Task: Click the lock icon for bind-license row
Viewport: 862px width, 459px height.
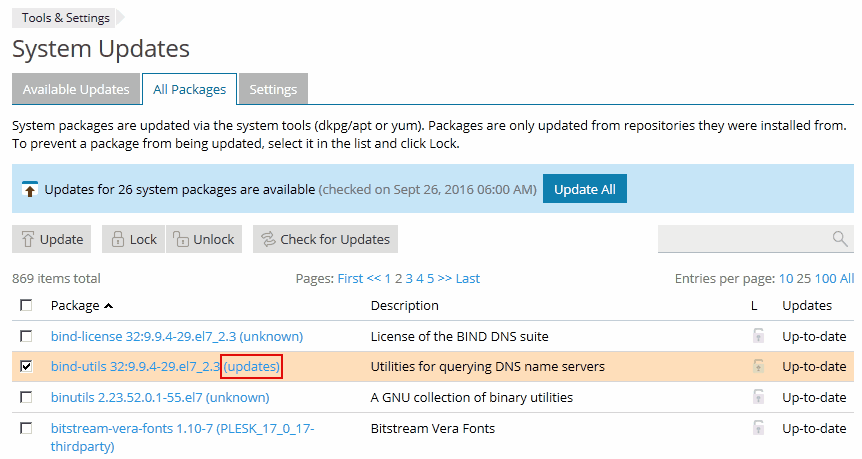Action: (x=759, y=336)
